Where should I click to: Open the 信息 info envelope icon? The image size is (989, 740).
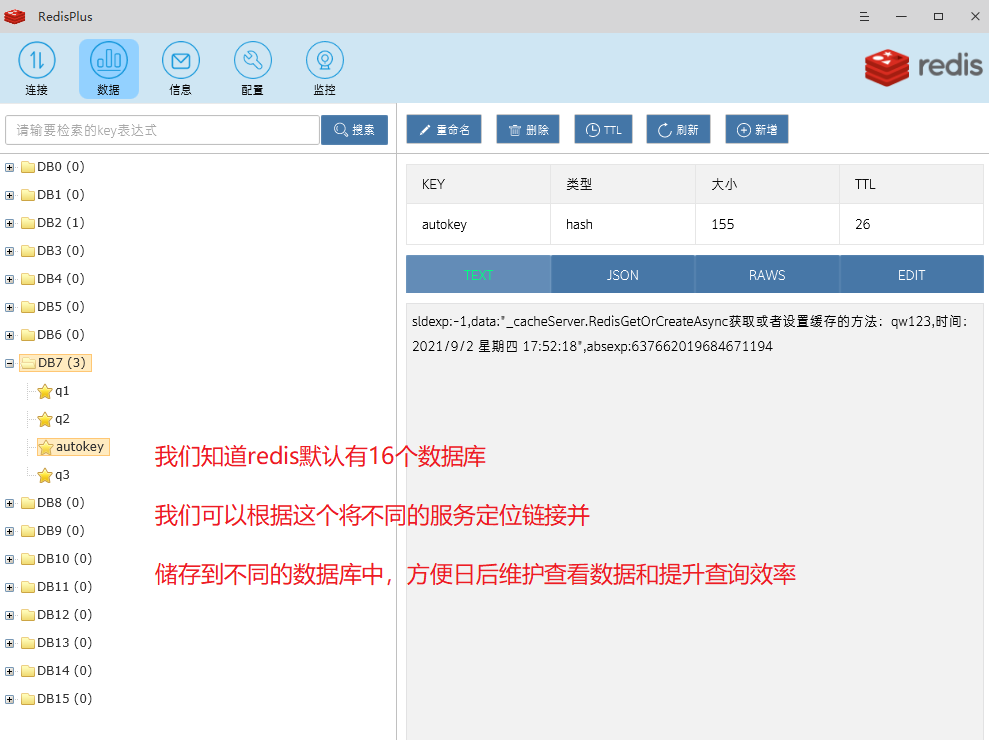(x=180, y=68)
